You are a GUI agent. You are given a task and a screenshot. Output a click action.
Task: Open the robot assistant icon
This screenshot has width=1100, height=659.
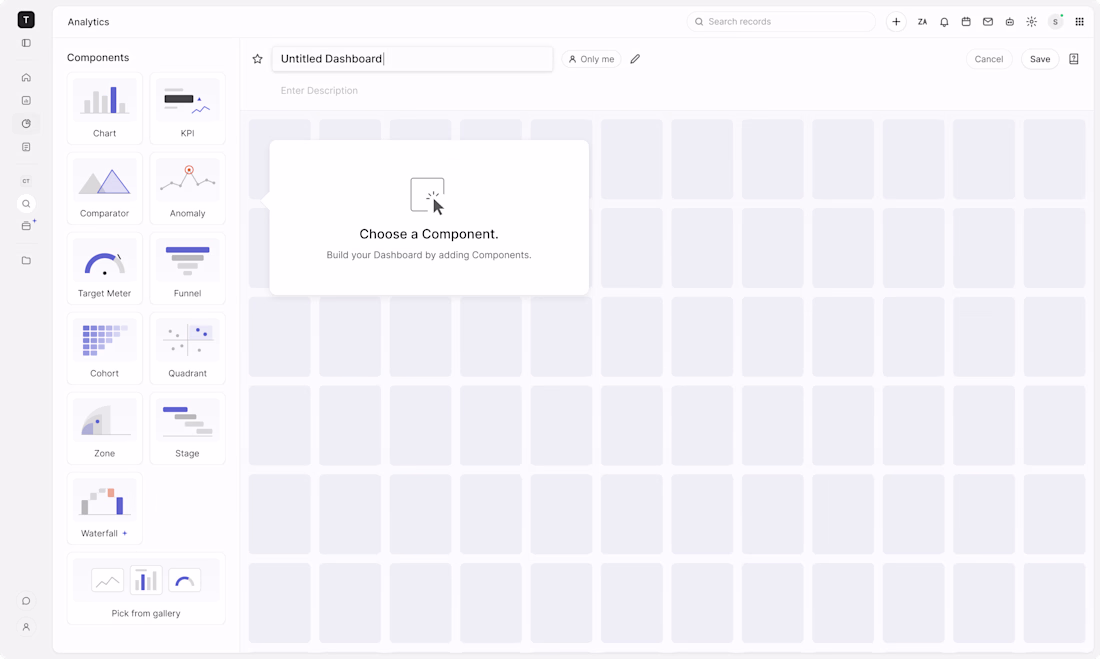click(1010, 22)
